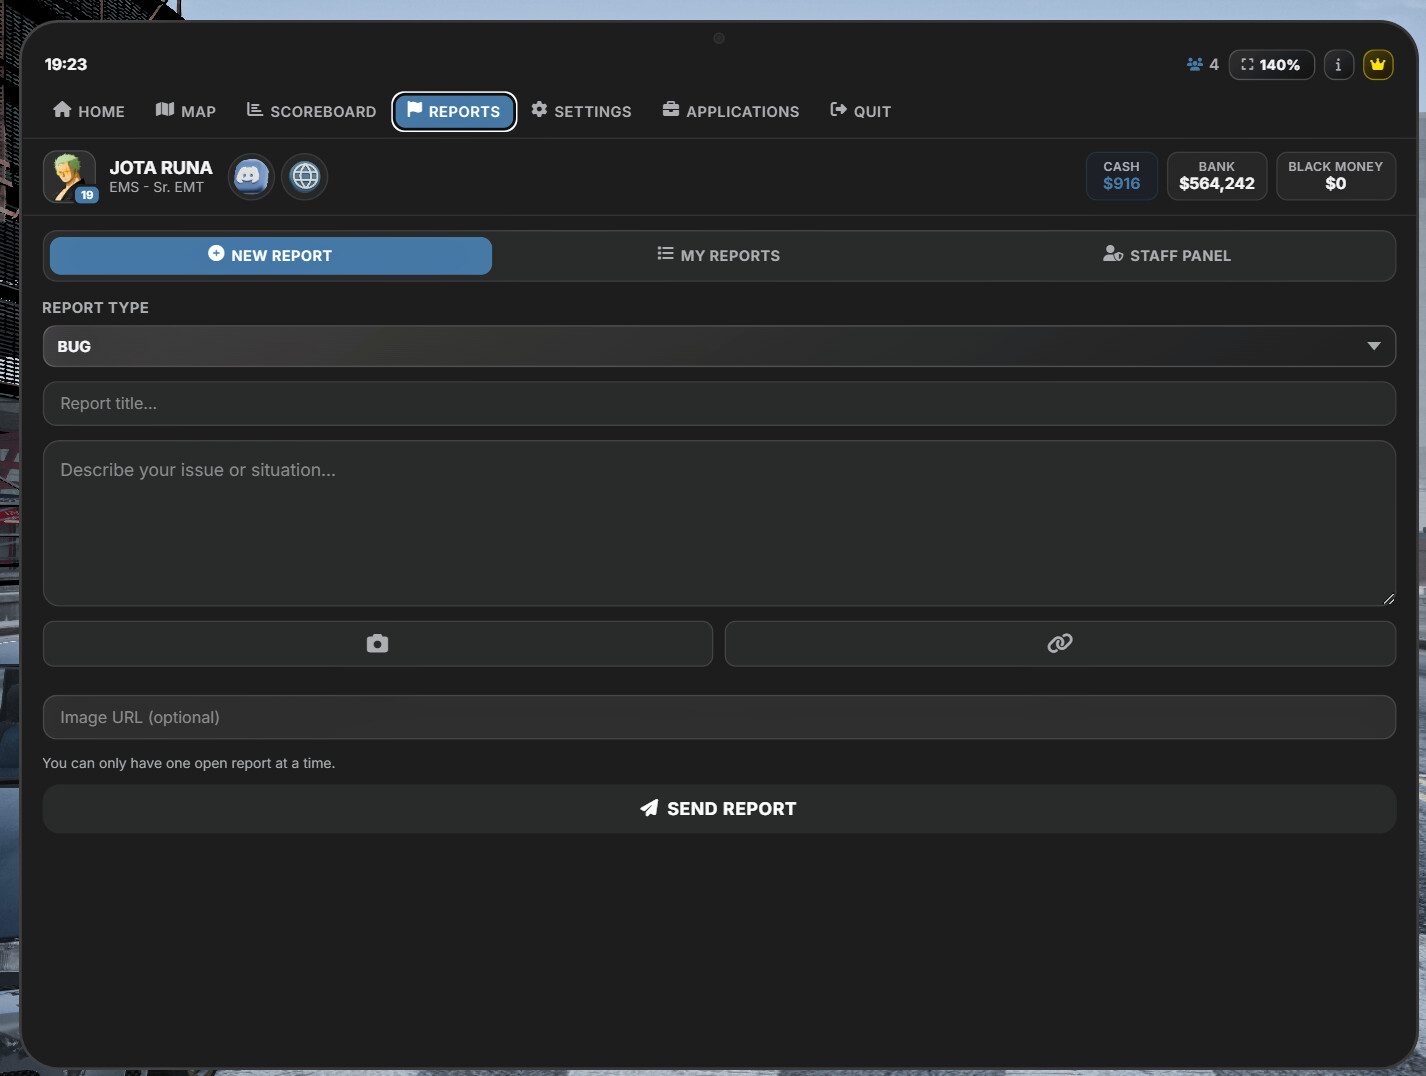
Task: Click the Cash $916 box
Action: click(x=1122, y=176)
